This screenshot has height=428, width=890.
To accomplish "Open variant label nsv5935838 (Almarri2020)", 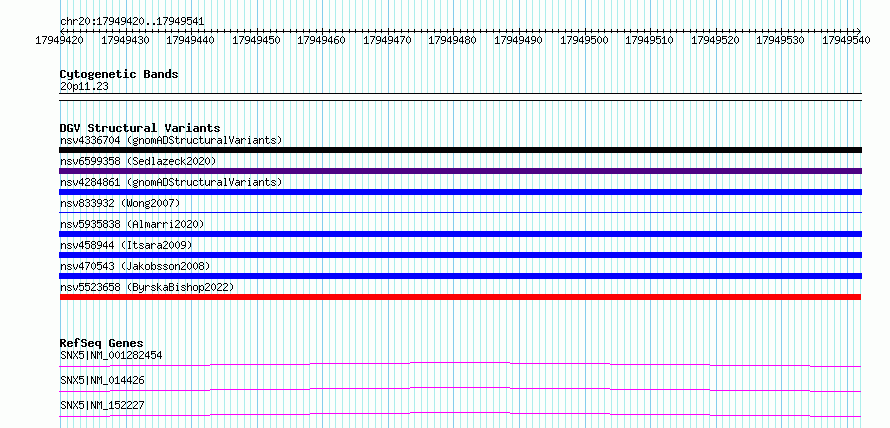I will tap(132, 224).
